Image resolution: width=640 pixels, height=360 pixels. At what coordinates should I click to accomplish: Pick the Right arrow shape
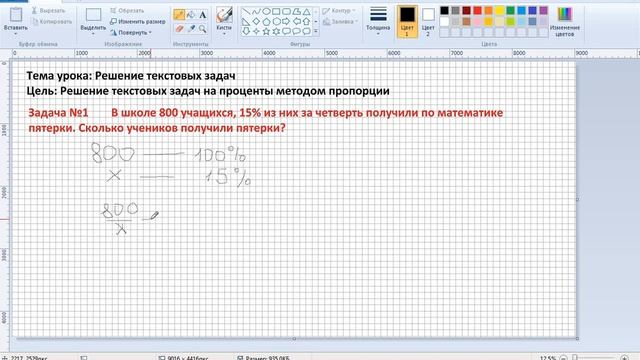click(x=287, y=22)
